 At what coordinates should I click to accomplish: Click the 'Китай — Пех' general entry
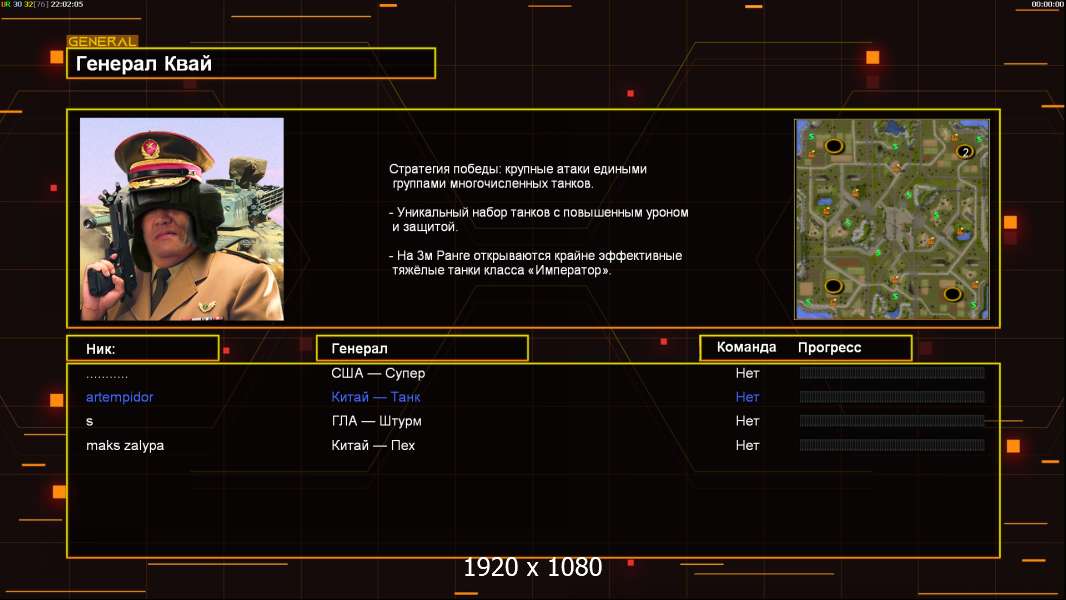373,445
